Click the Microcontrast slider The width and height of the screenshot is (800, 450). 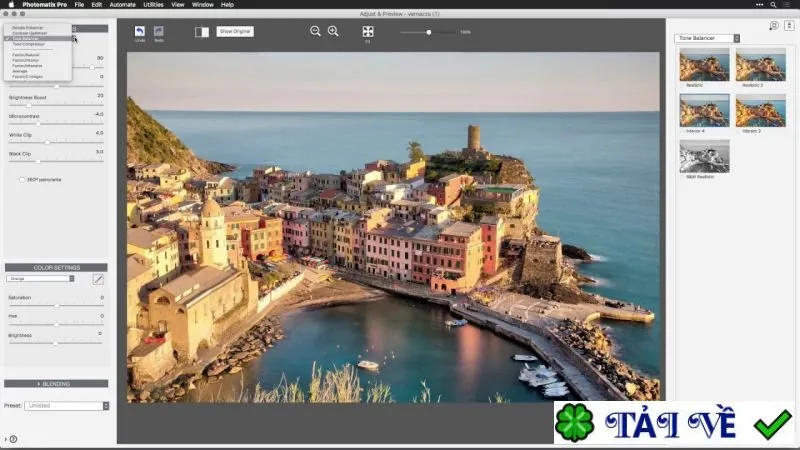(x=56, y=123)
